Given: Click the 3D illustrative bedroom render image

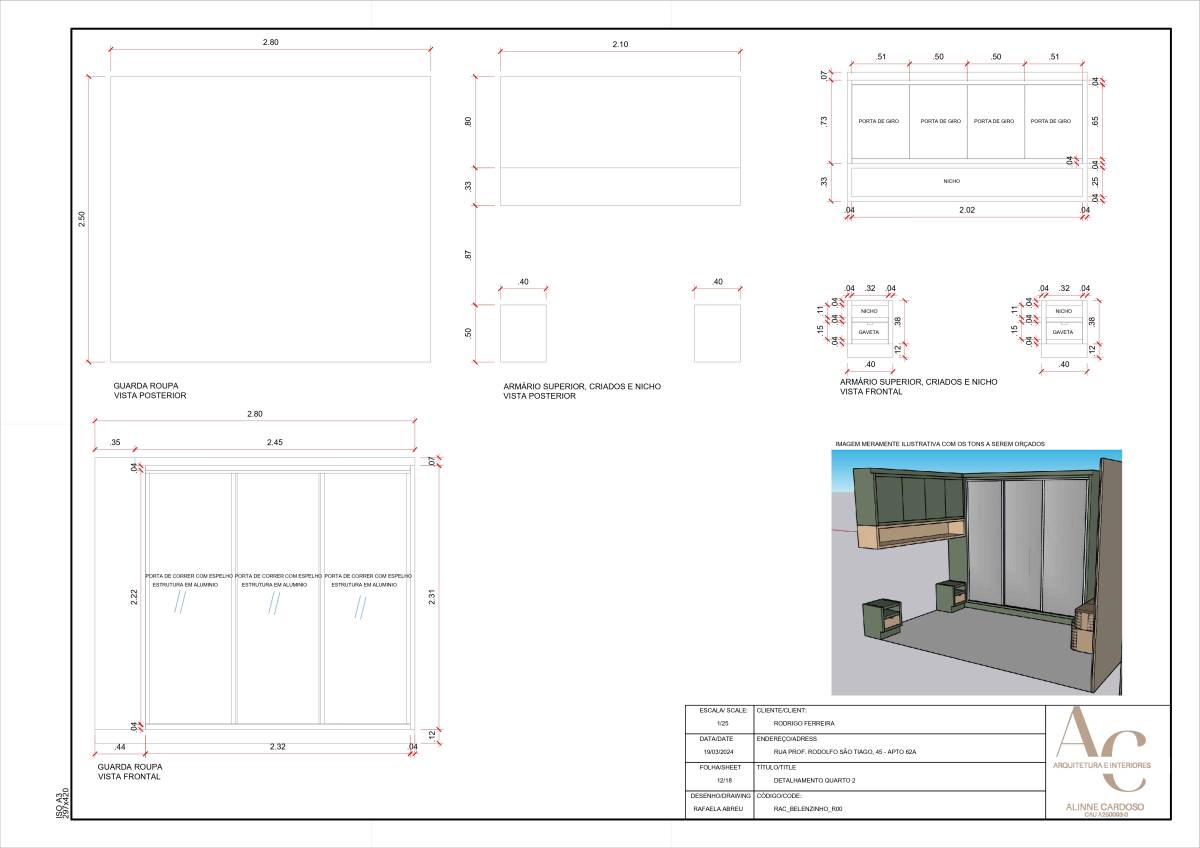Looking at the screenshot, I should point(976,572).
